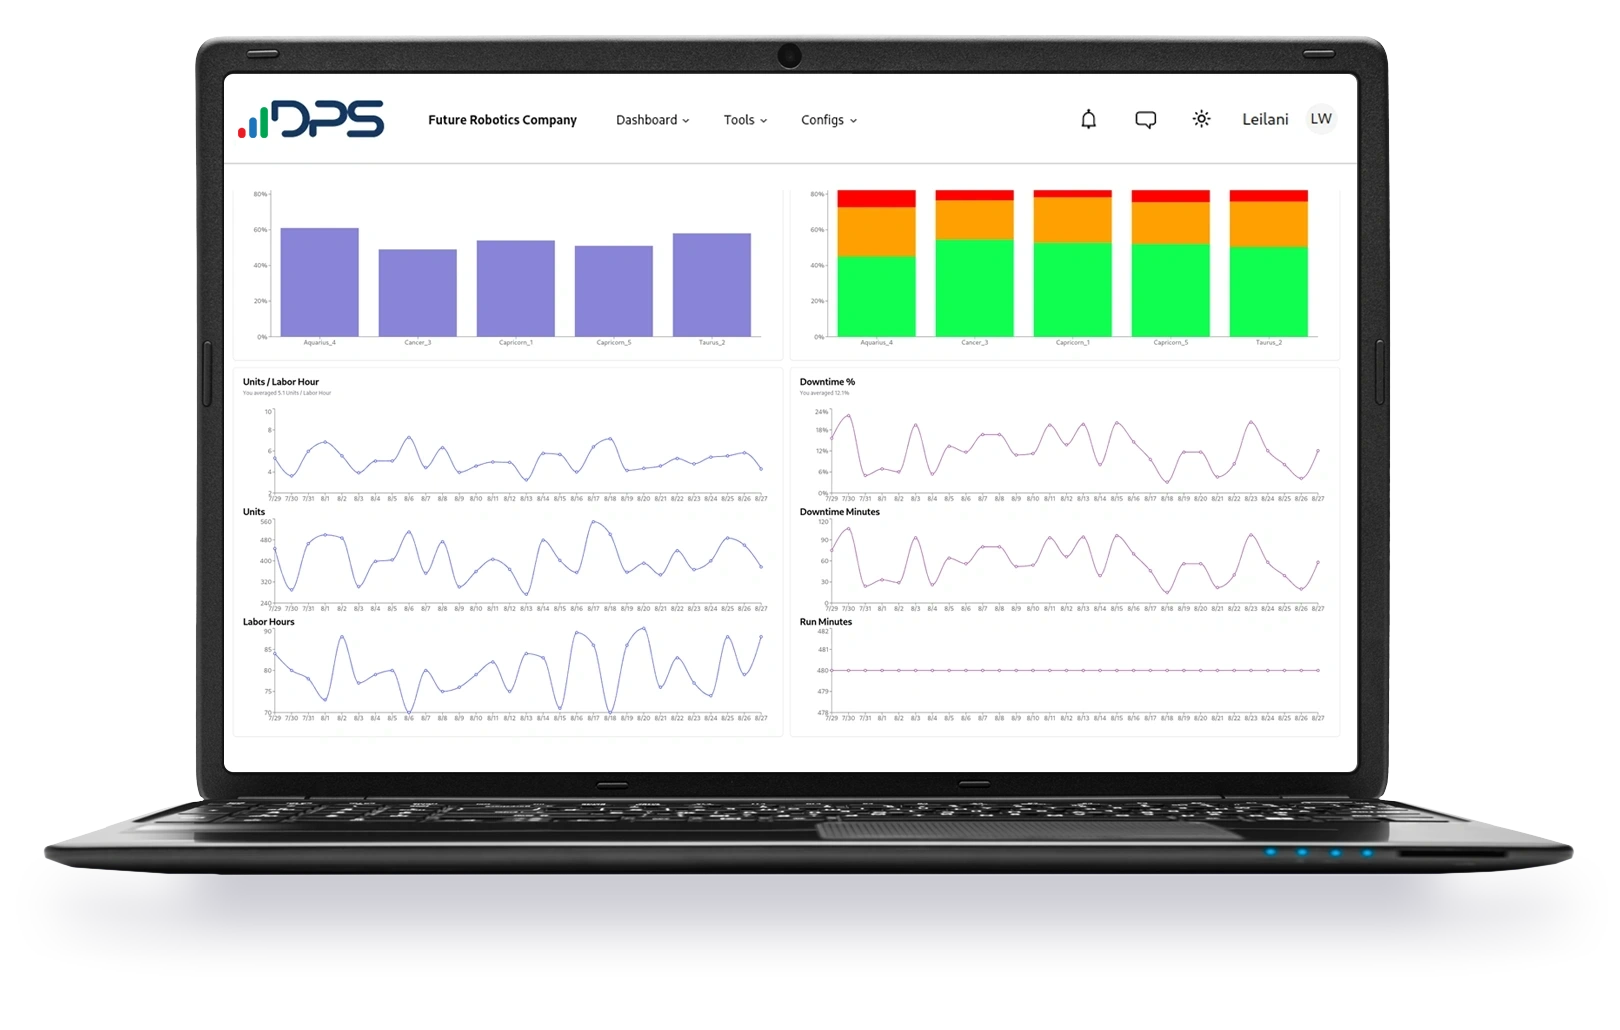
Task: Click the standalone 'Units' chart title
Action: [x=254, y=512]
